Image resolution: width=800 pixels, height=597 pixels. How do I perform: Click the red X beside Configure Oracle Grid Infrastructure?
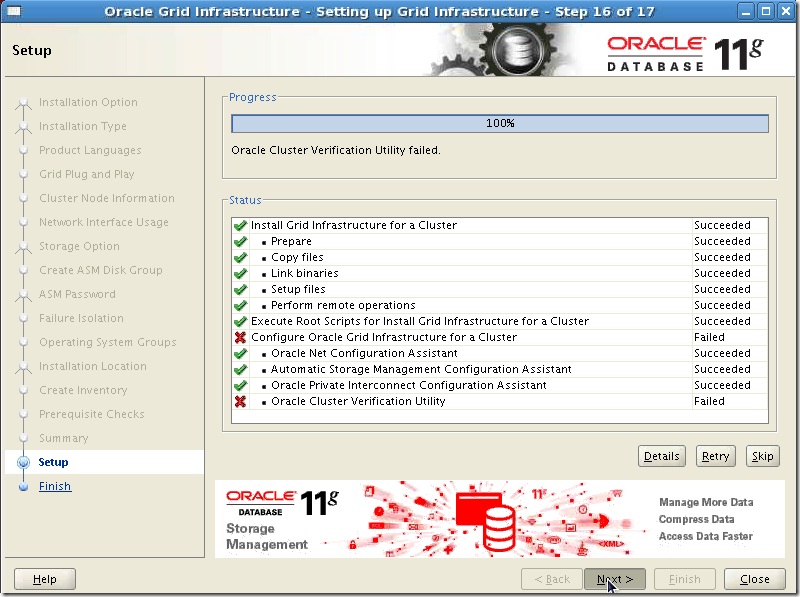(x=240, y=337)
